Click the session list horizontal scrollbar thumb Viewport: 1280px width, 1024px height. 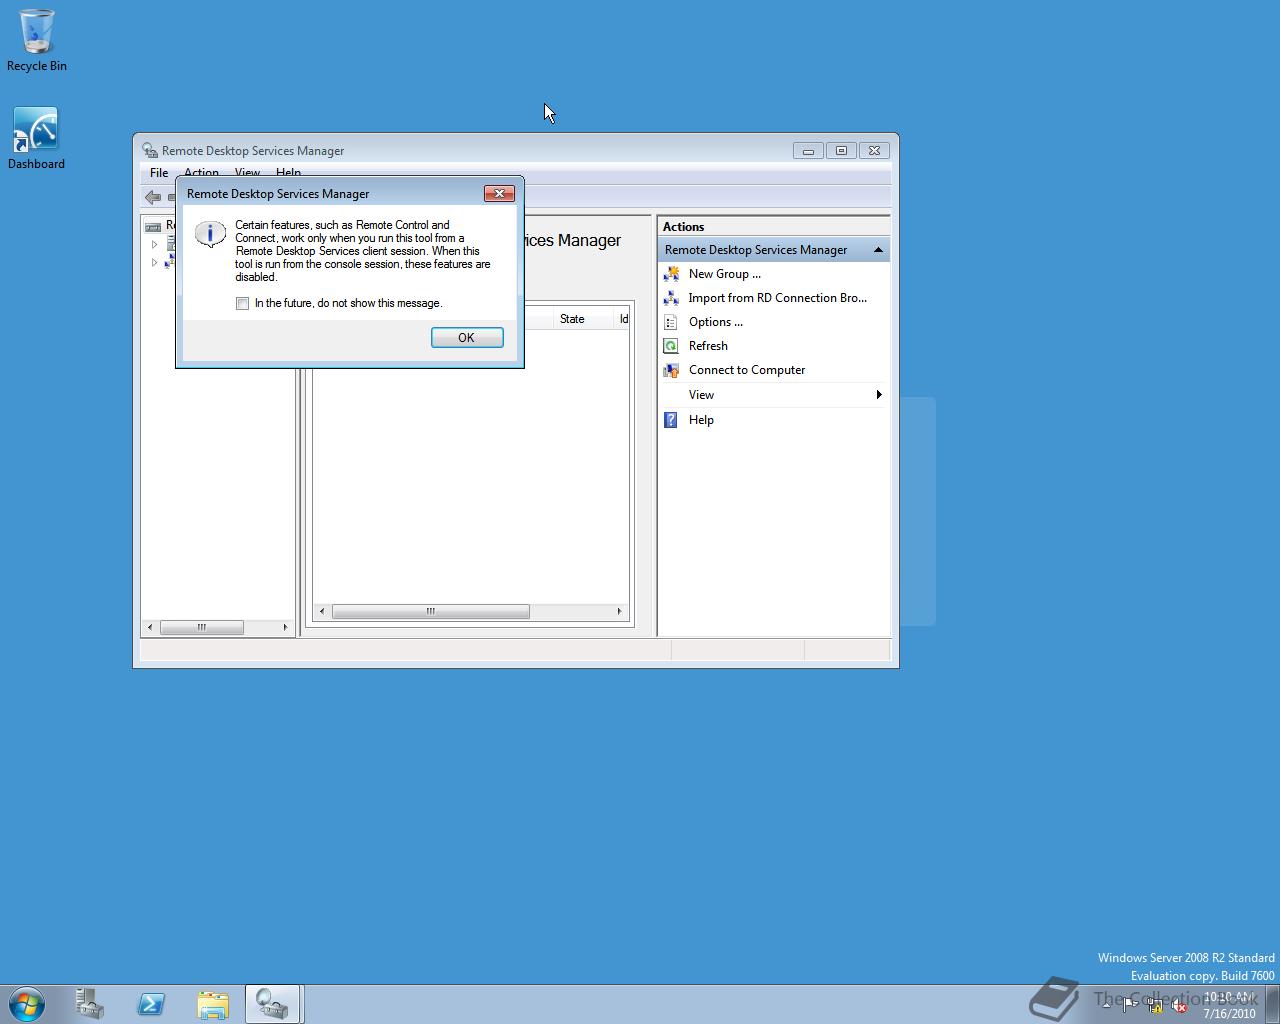(430, 612)
